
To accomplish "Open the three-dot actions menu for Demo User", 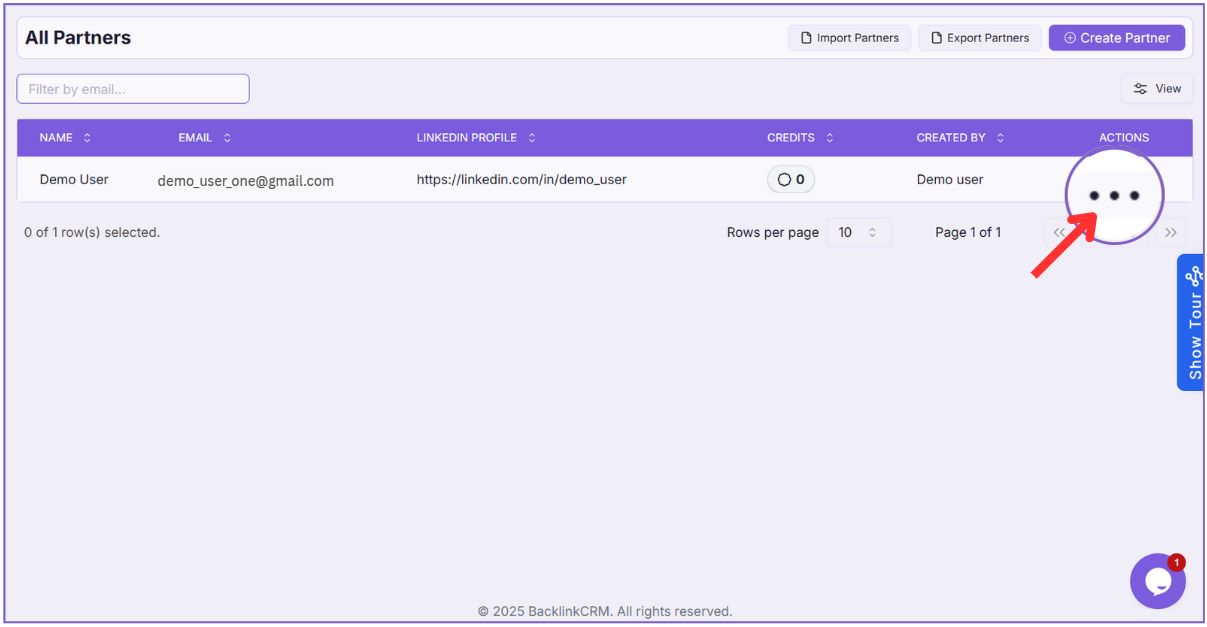I will [x=1113, y=195].
